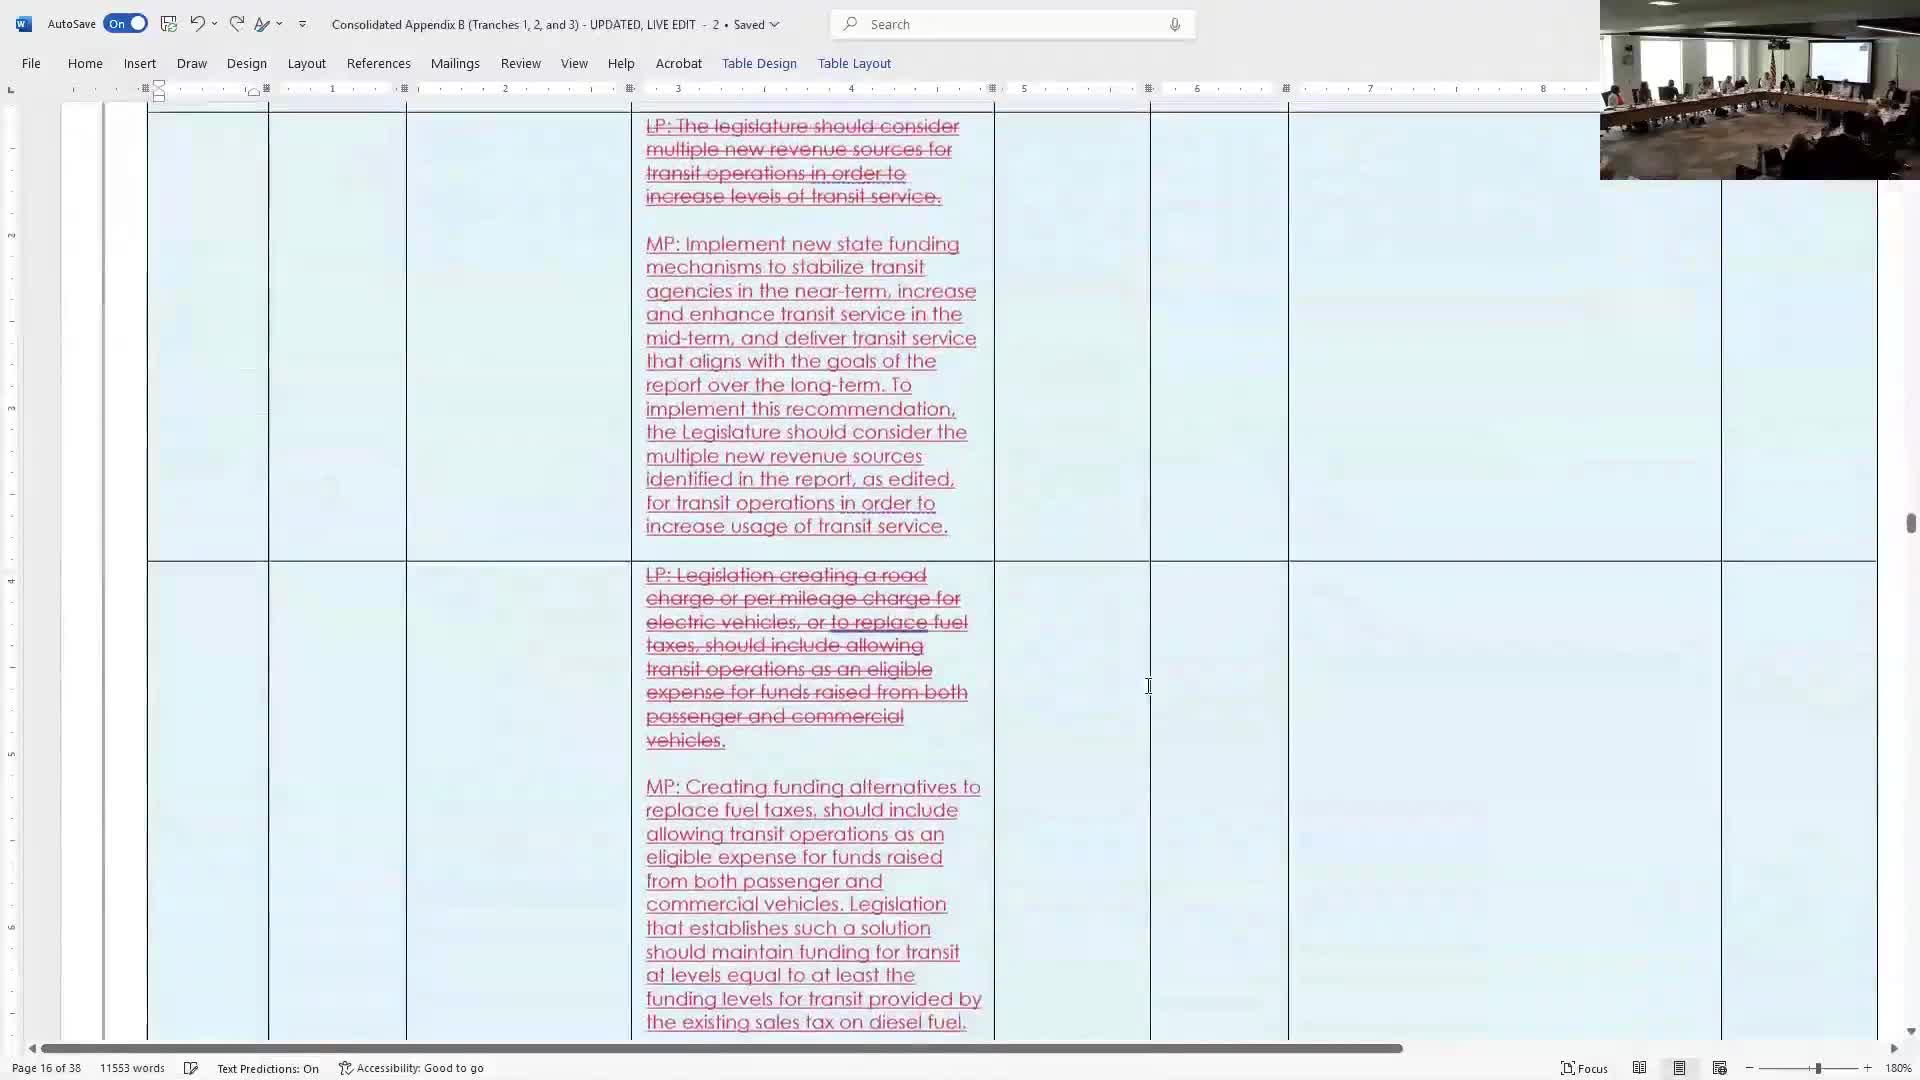Switch to Web Layout view icon

(x=1719, y=1068)
